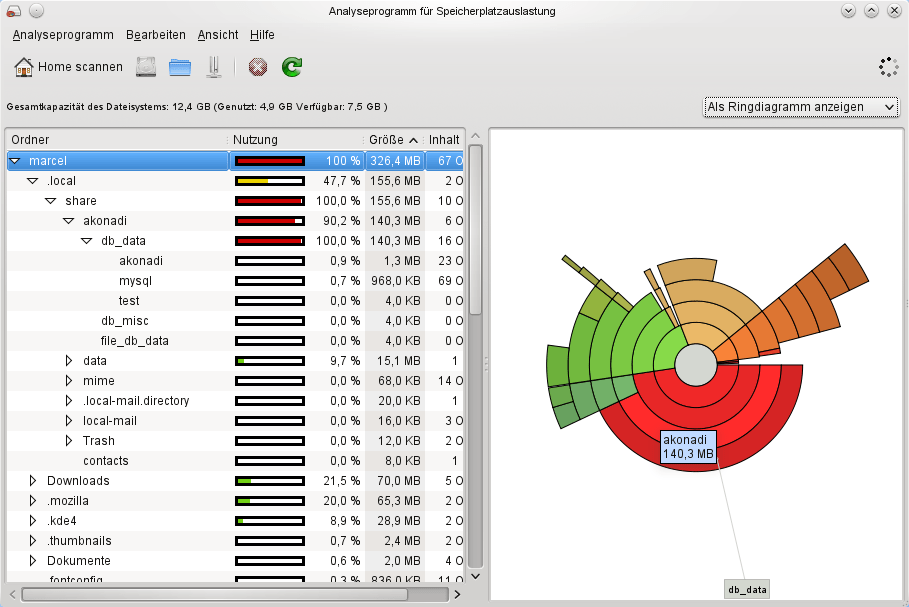Click the Home scannen toolbar button
The image size is (909, 607).
click(x=68, y=67)
